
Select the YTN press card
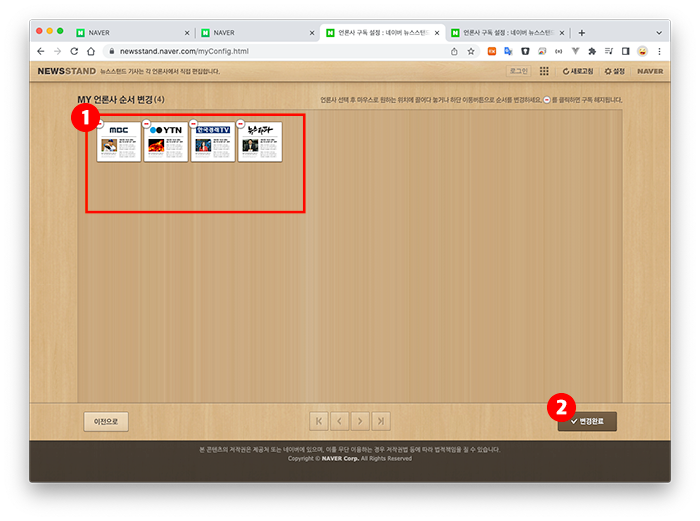click(x=166, y=142)
